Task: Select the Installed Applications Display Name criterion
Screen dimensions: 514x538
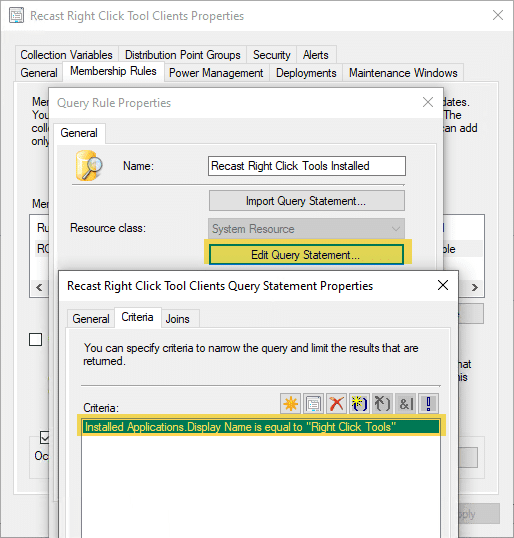Action: 261,427
